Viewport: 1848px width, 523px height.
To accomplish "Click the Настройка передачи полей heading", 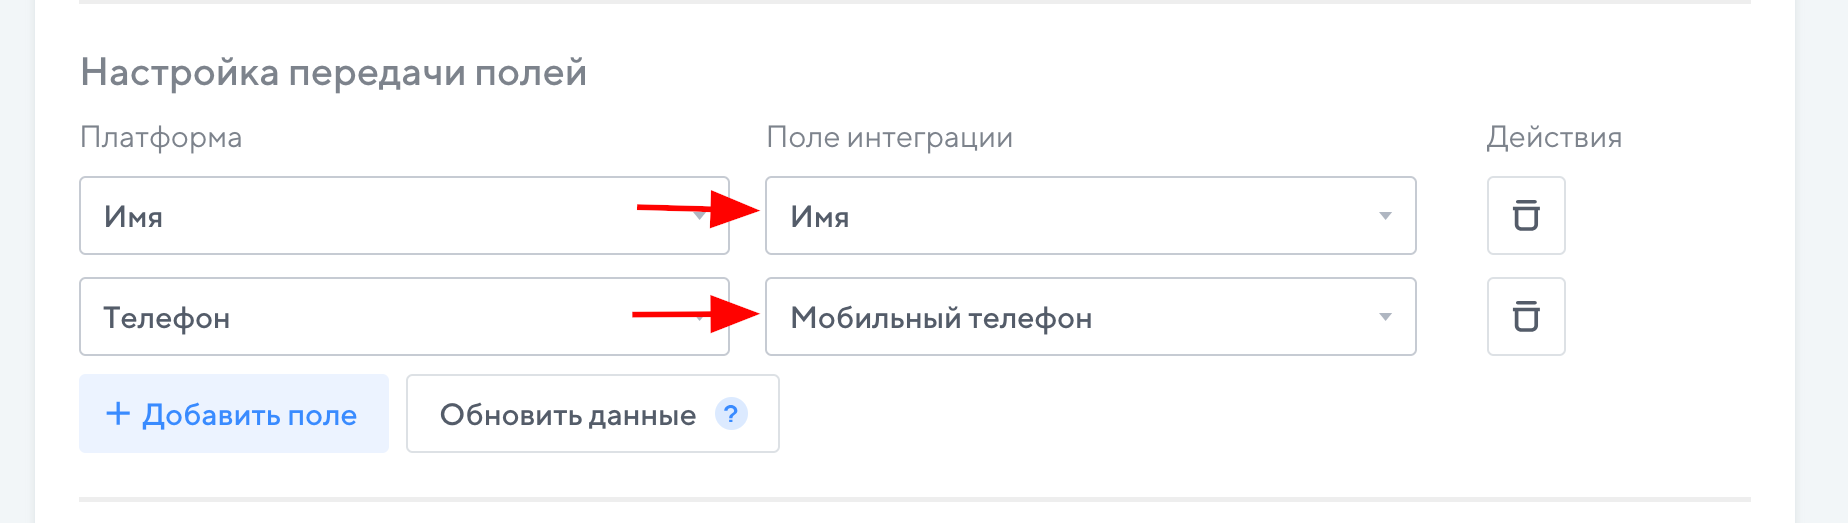I will (333, 73).
